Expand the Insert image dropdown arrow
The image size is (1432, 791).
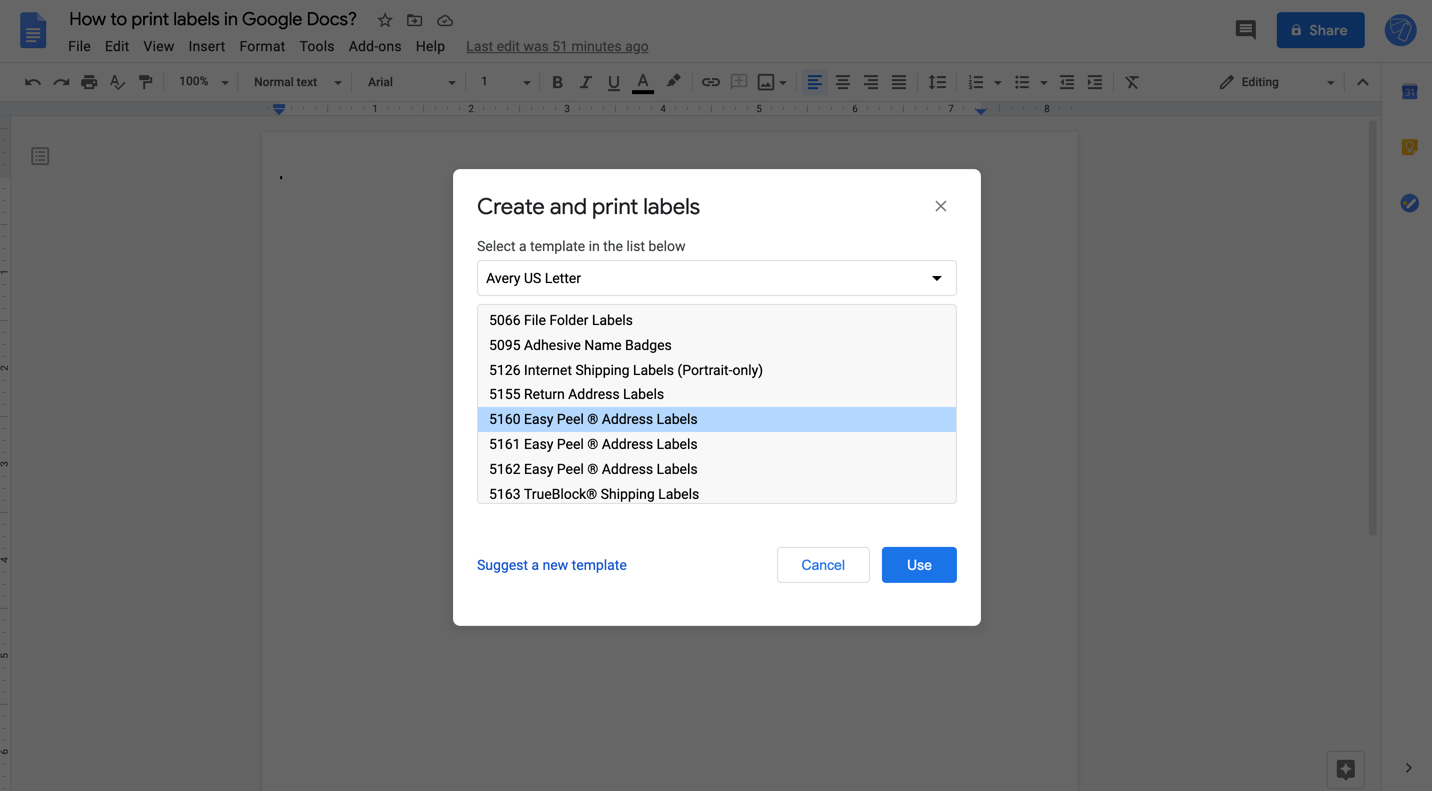click(783, 83)
